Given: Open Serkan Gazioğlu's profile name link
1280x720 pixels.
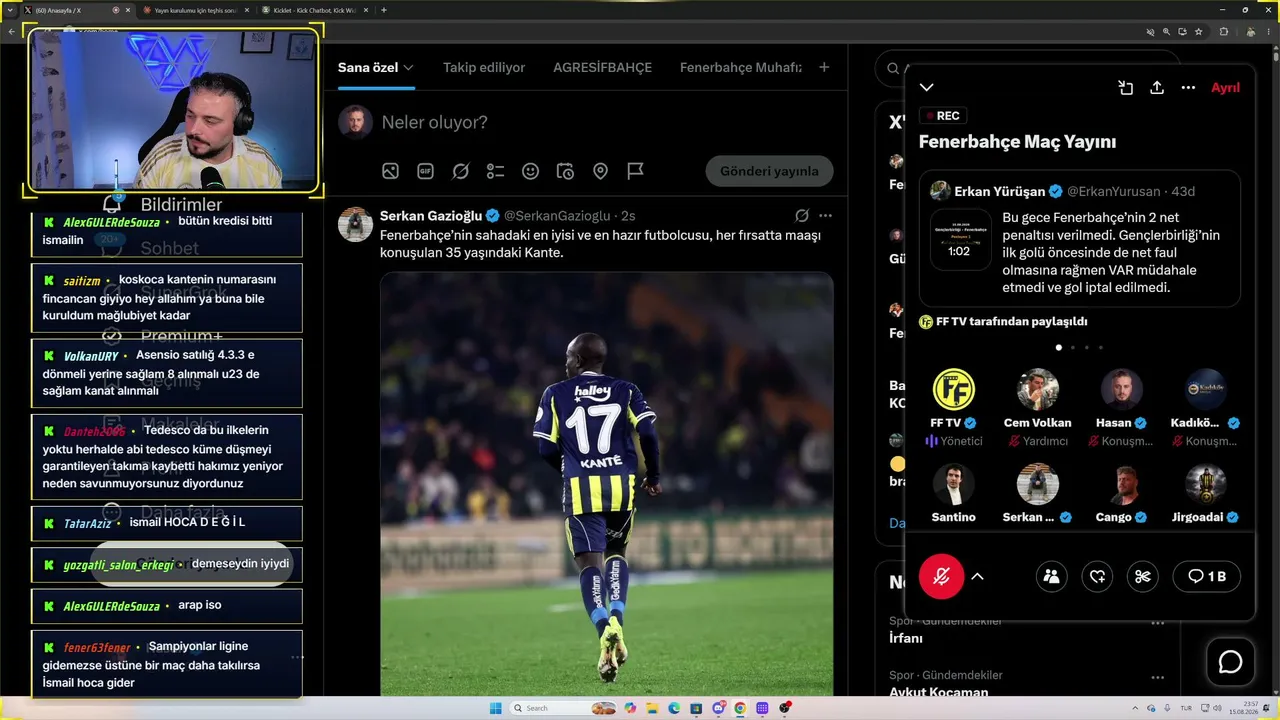Looking at the screenshot, I should 431,216.
